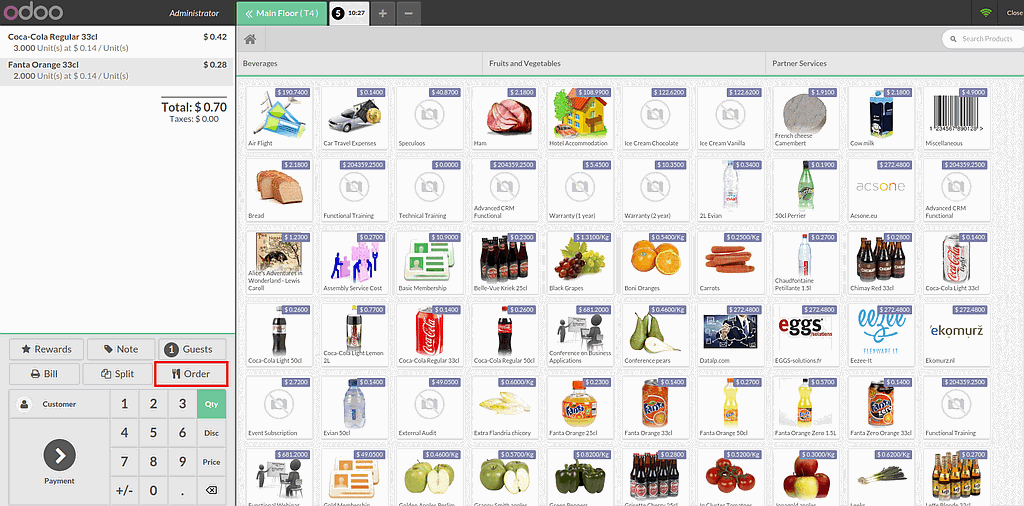Switch numpad to Disc mode
The image size is (1024, 506).
(x=211, y=433)
